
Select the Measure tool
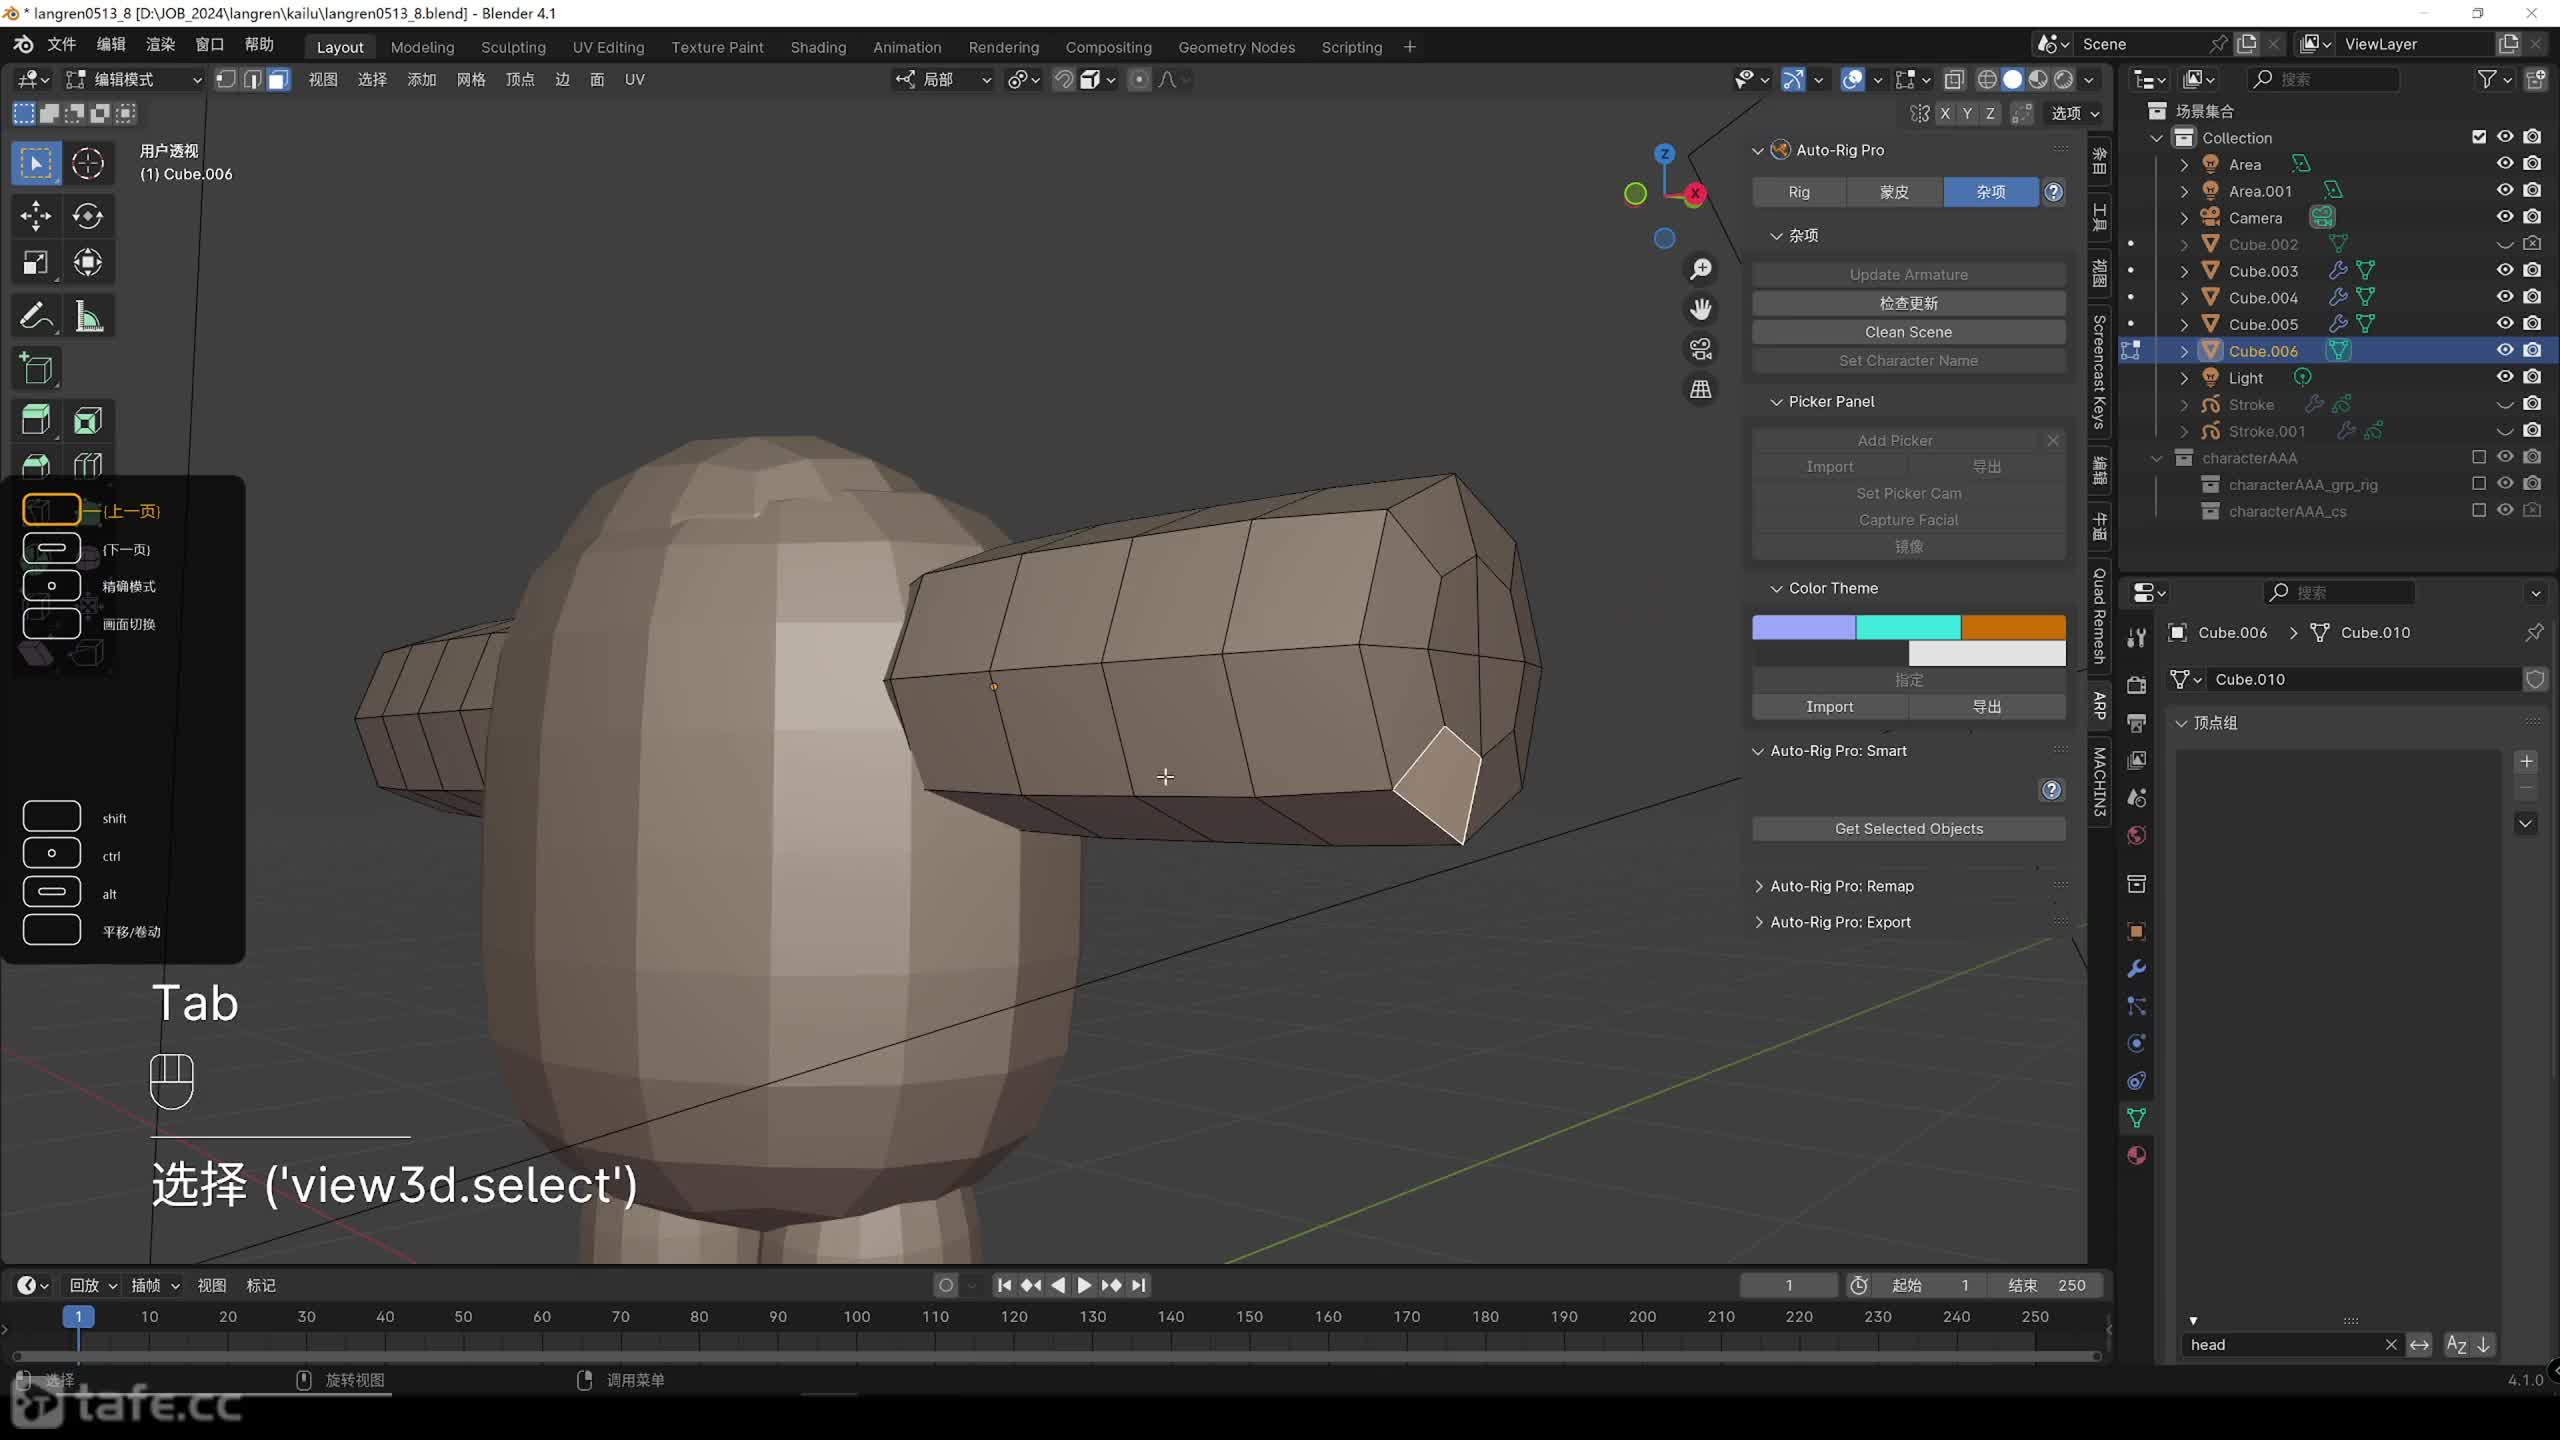tap(88, 317)
